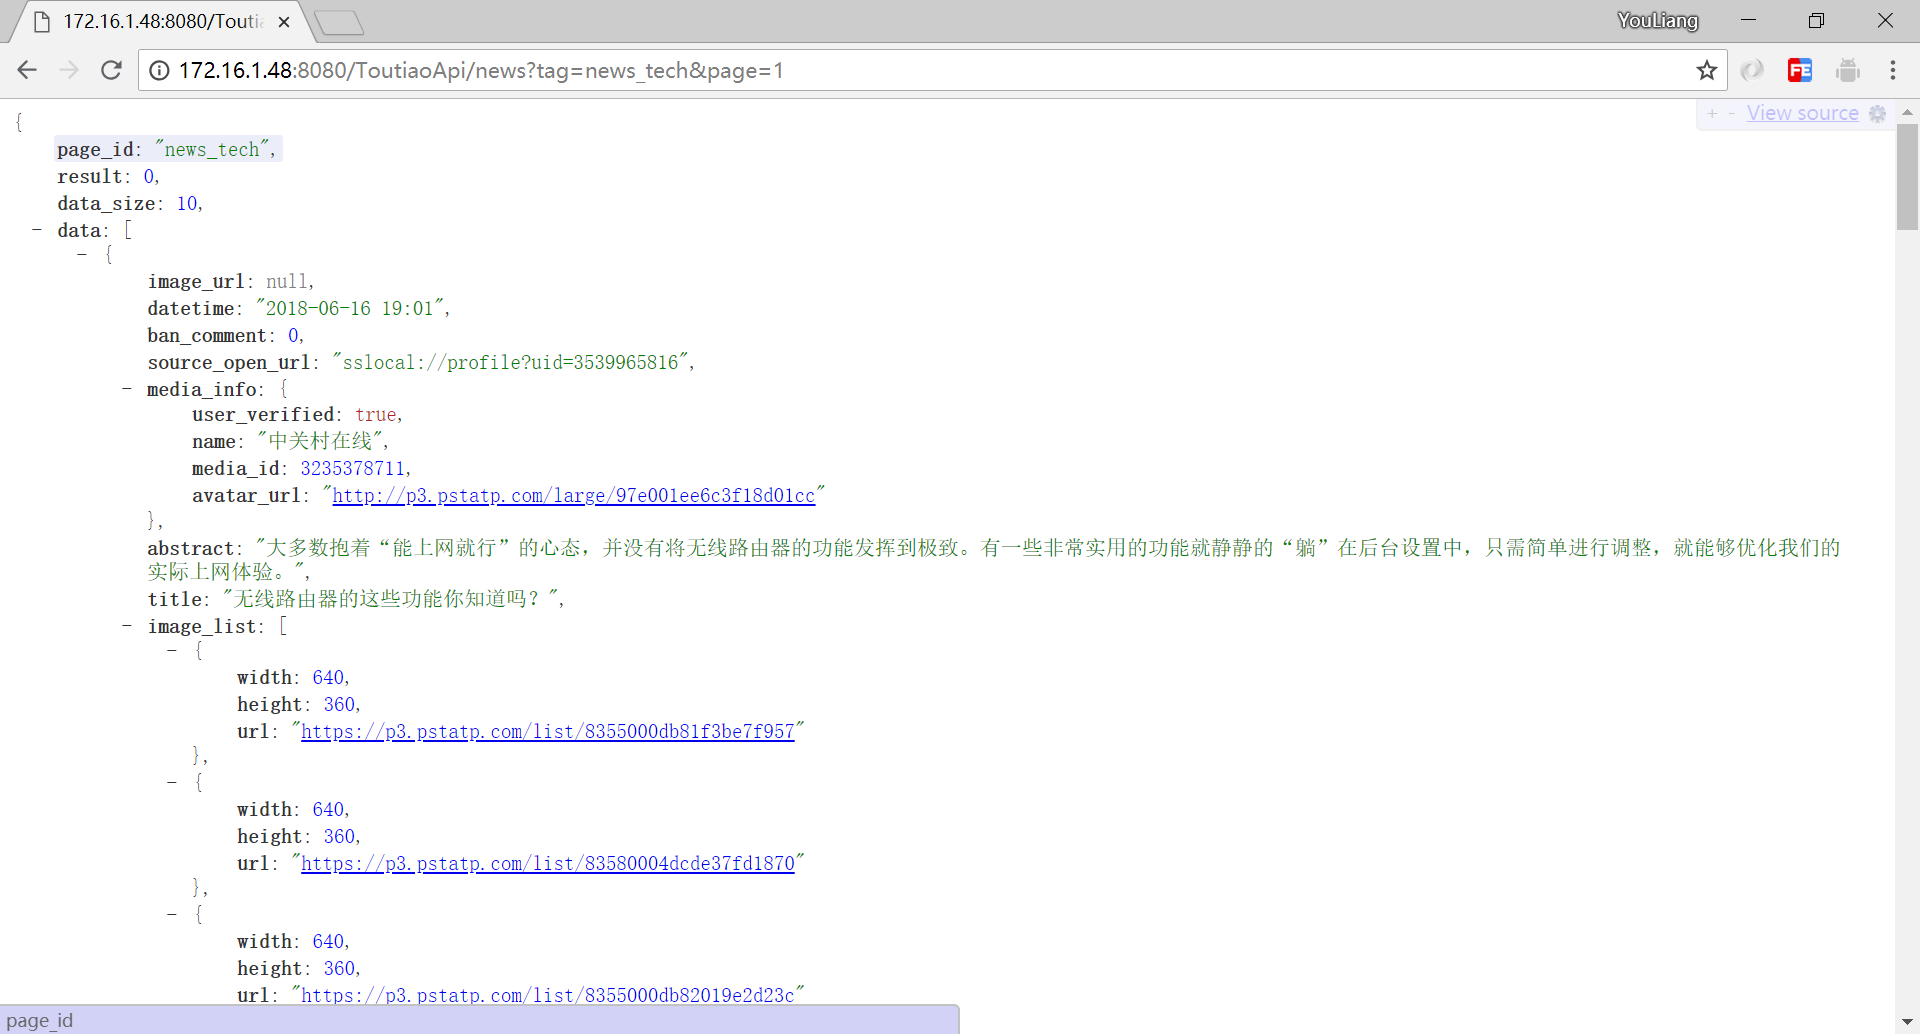The width and height of the screenshot is (1920, 1034).
Task: Click second image height 360 value
Action: (x=339, y=837)
